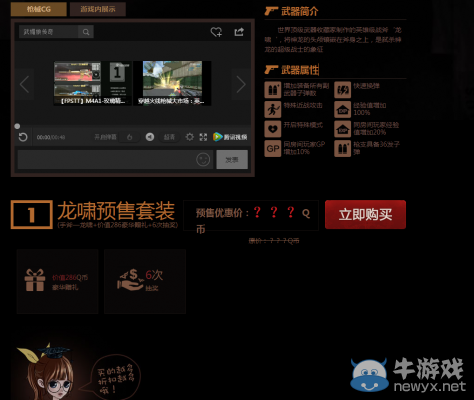The image size is (474, 400).
Task: Open the M4A1 FPSTT video thumbnail
Action: click(x=92, y=83)
